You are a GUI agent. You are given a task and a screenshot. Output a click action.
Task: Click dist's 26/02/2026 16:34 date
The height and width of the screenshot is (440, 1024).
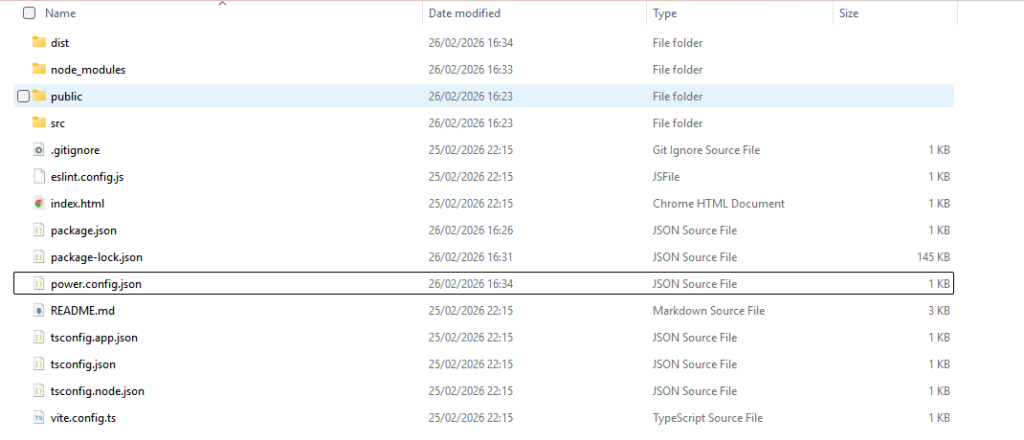[470, 43]
